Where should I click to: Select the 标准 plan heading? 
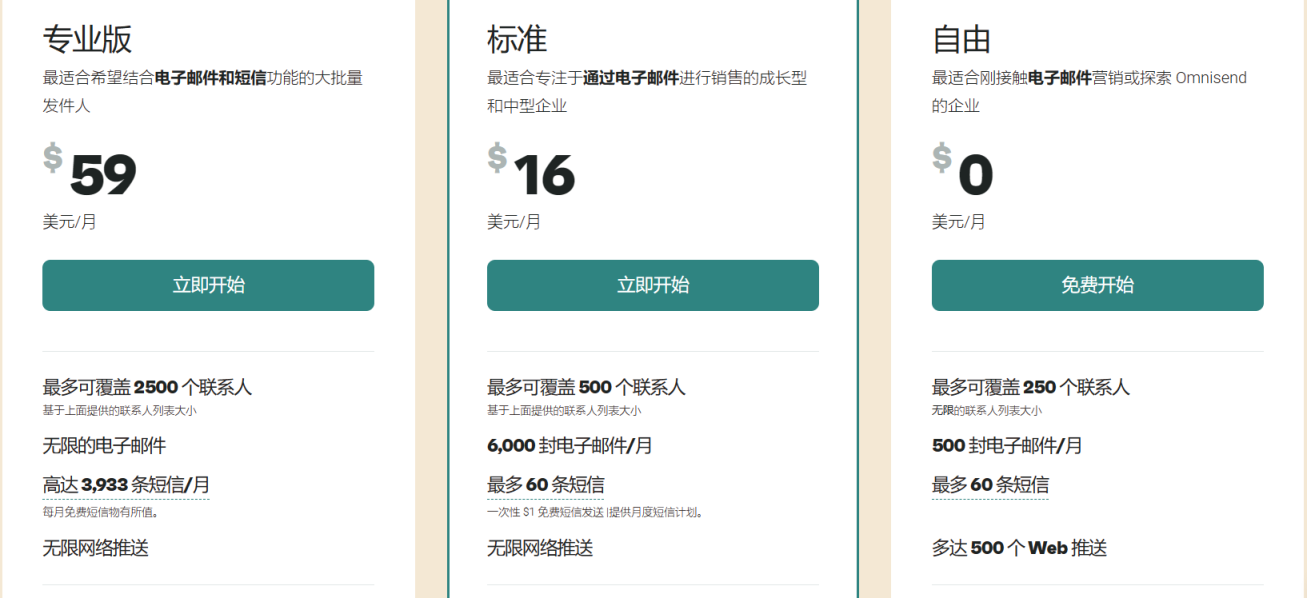click(x=517, y=39)
